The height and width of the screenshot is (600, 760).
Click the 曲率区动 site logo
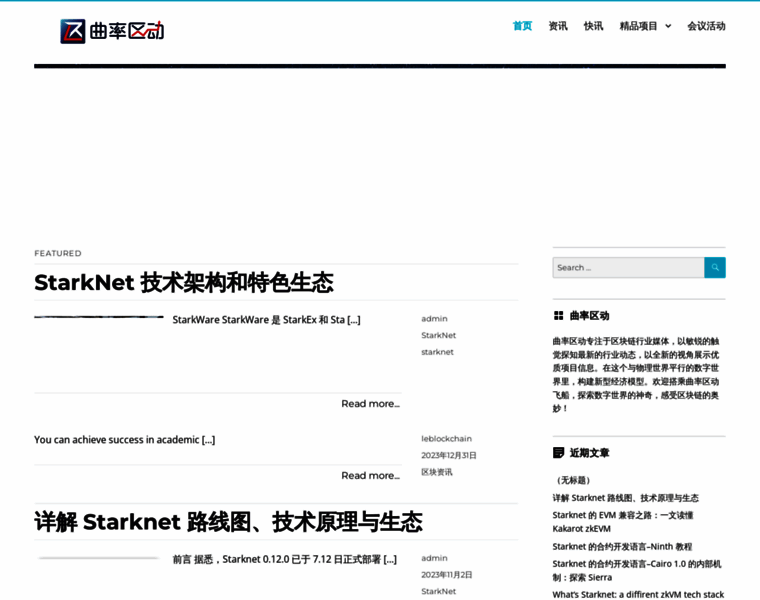112,31
